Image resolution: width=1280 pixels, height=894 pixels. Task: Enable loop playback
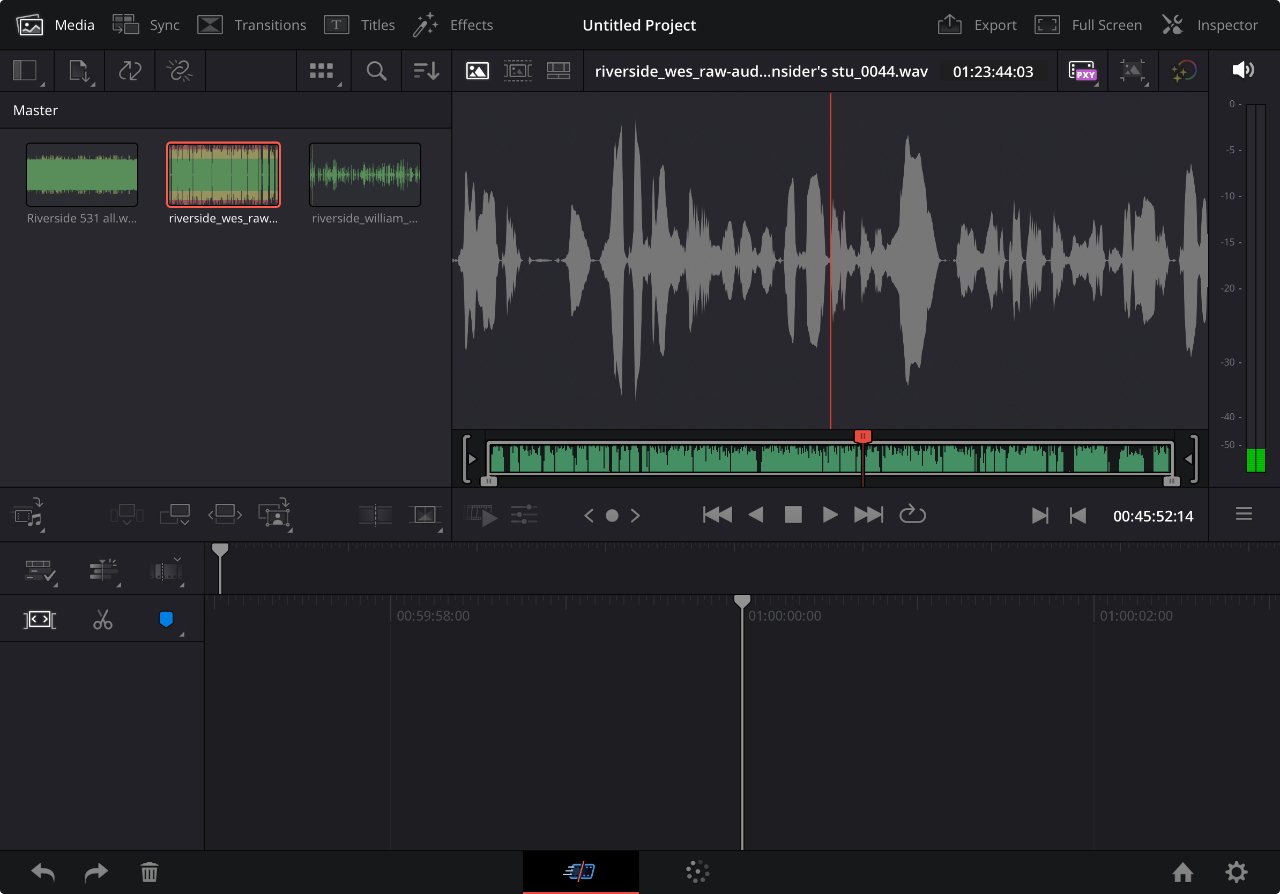tap(912, 514)
